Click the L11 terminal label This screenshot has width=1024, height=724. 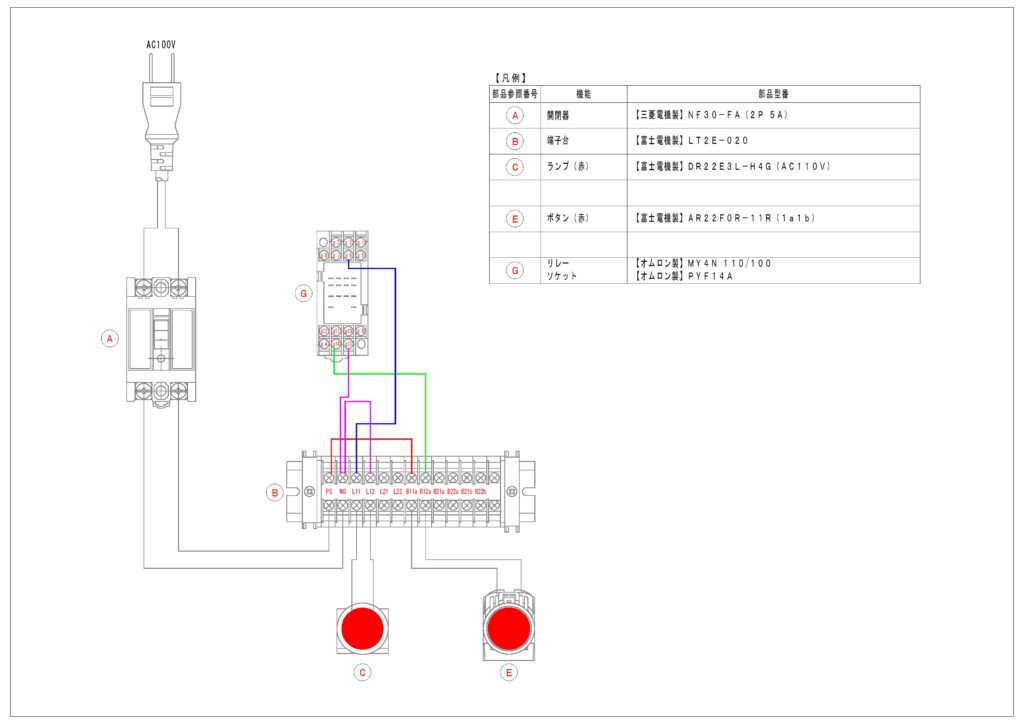pos(357,491)
